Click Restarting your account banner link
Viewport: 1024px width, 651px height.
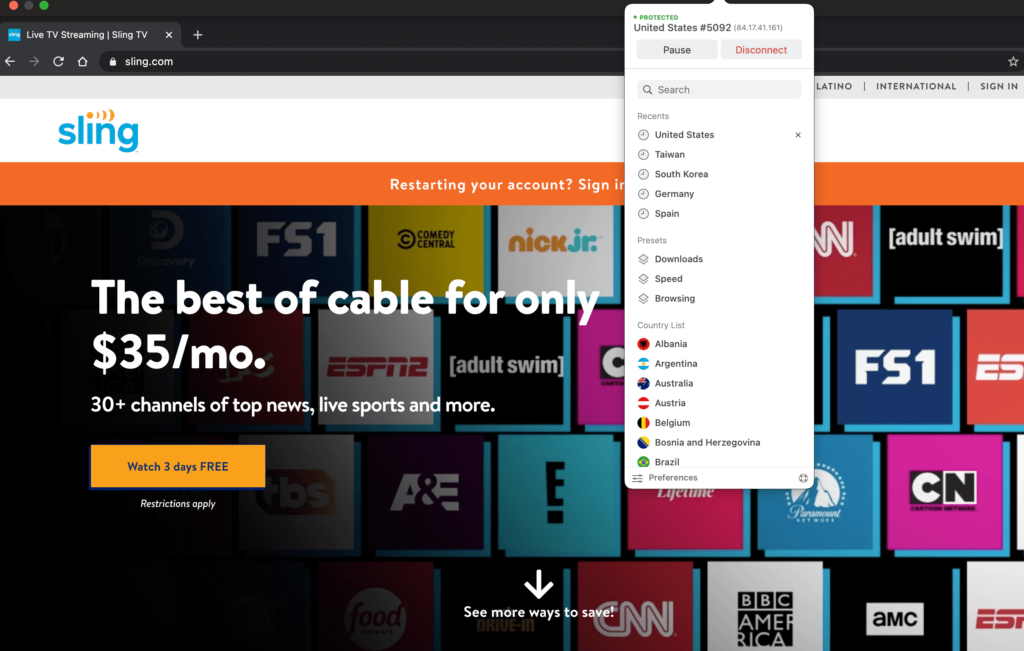coord(507,185)
